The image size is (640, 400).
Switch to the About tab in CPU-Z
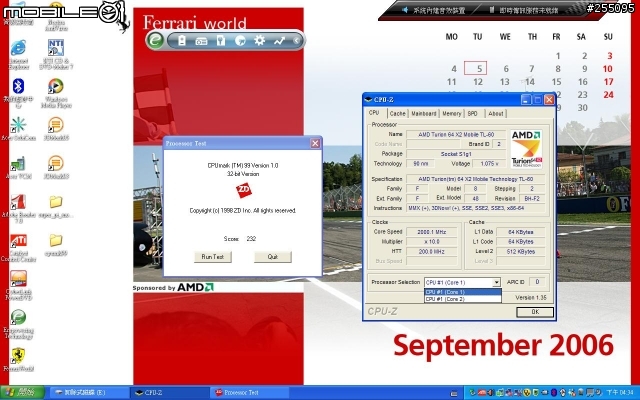(x=496, y=113)
